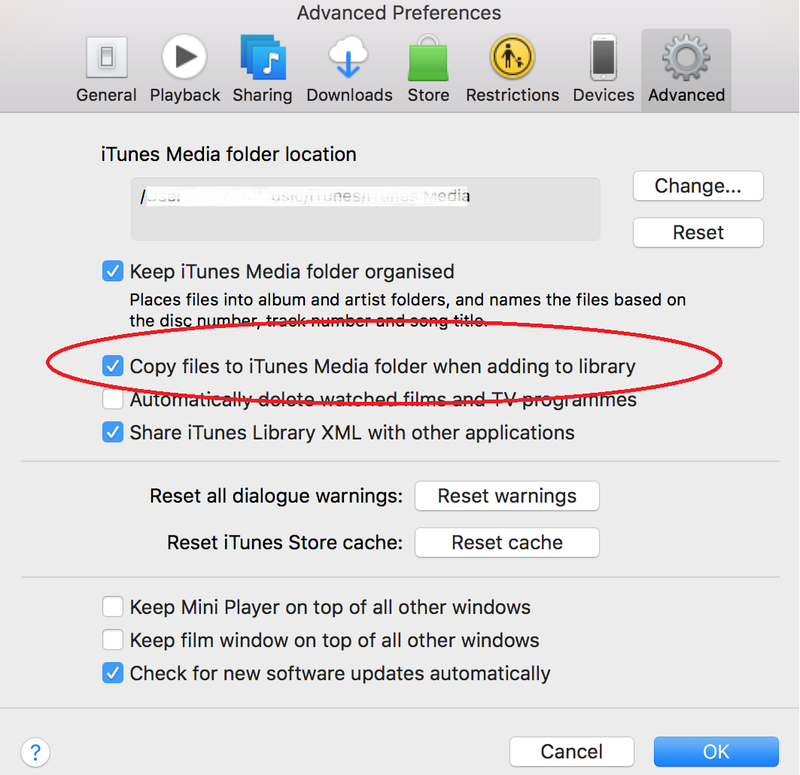
Task: Open the Store preferences pane
Action: point(428,69)
